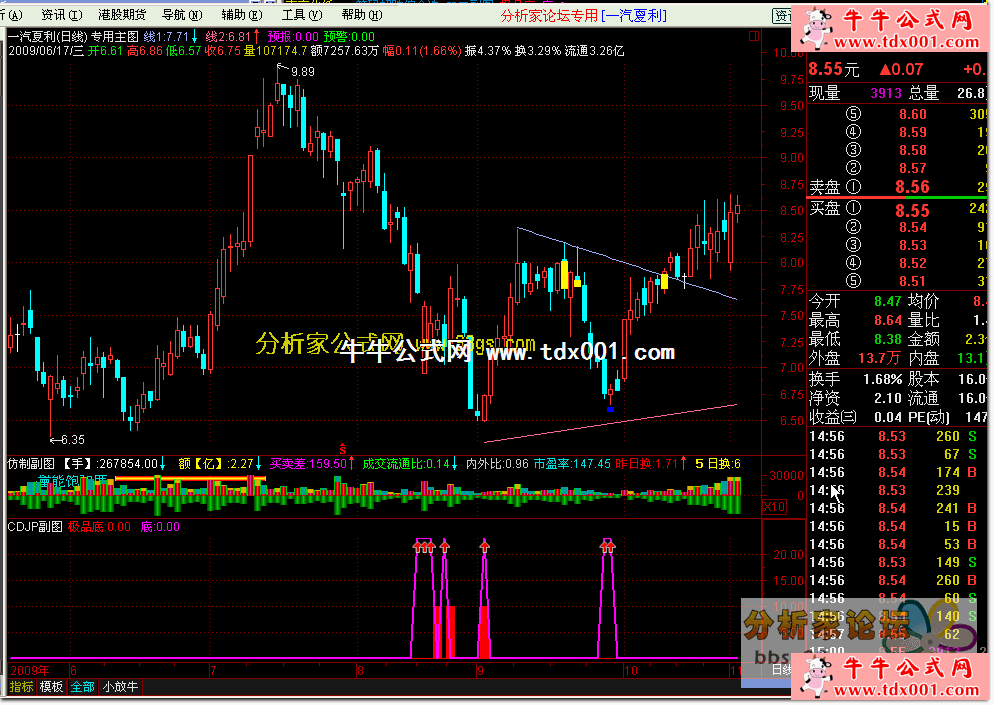Click month 10 on the time axis

(630, 671)
